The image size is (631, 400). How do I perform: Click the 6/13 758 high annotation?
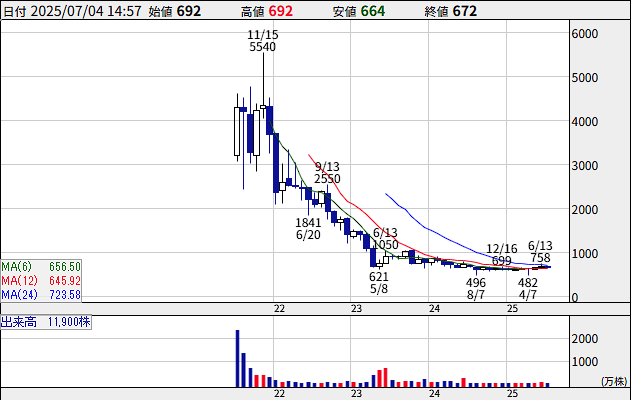pos(540,252)
